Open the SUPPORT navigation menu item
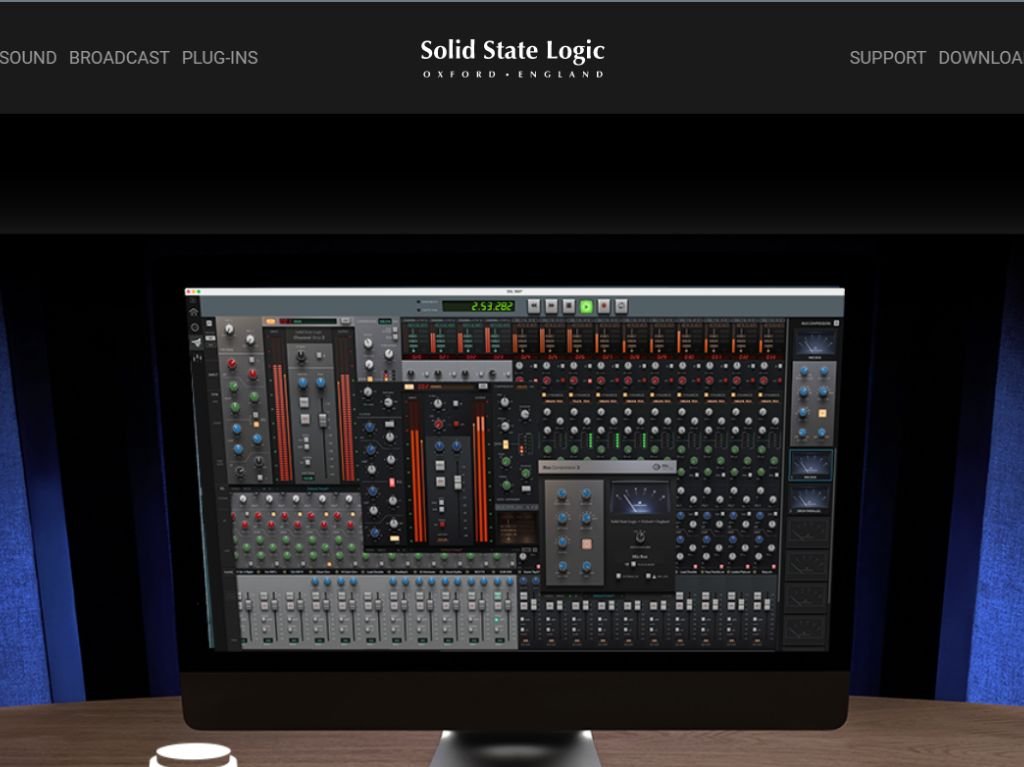The height and width of the screenshot is (767, 1024). pyautogui.click(x=888, y=57)
